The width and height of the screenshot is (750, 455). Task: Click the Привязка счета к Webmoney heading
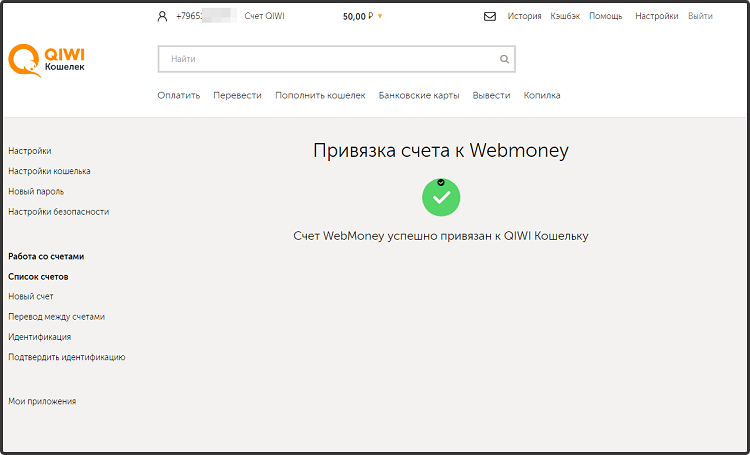(441, 151)
